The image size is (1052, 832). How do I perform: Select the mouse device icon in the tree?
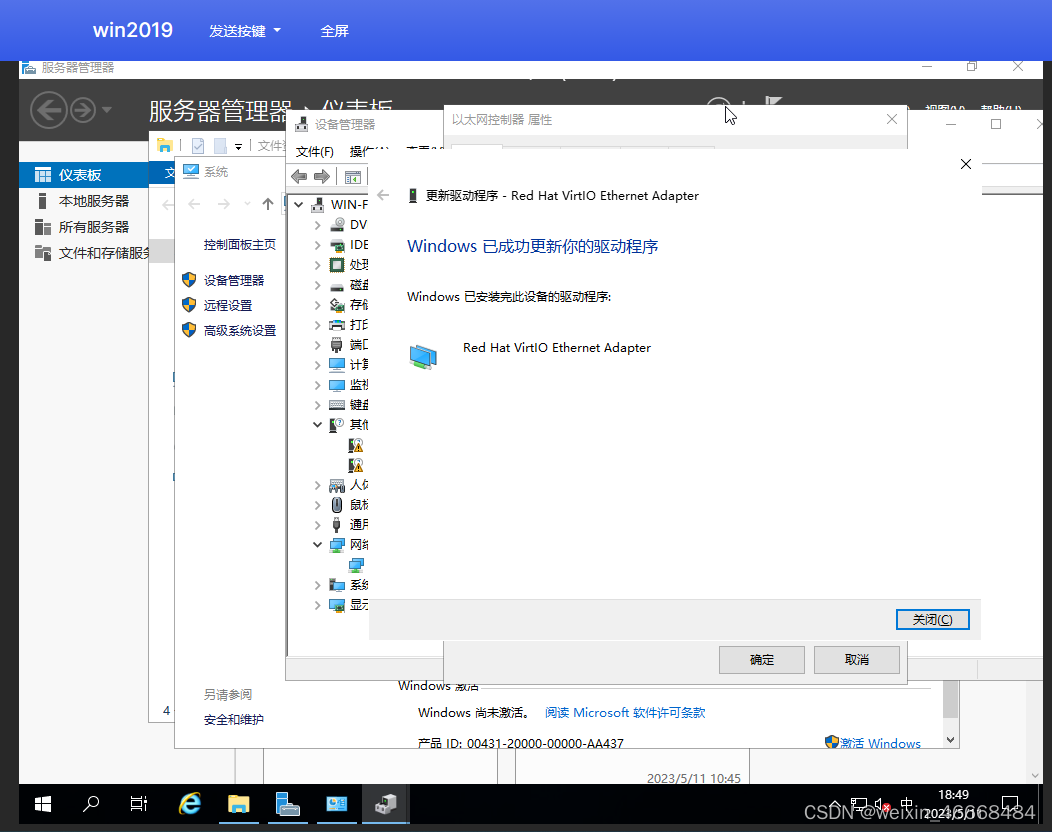337,505
